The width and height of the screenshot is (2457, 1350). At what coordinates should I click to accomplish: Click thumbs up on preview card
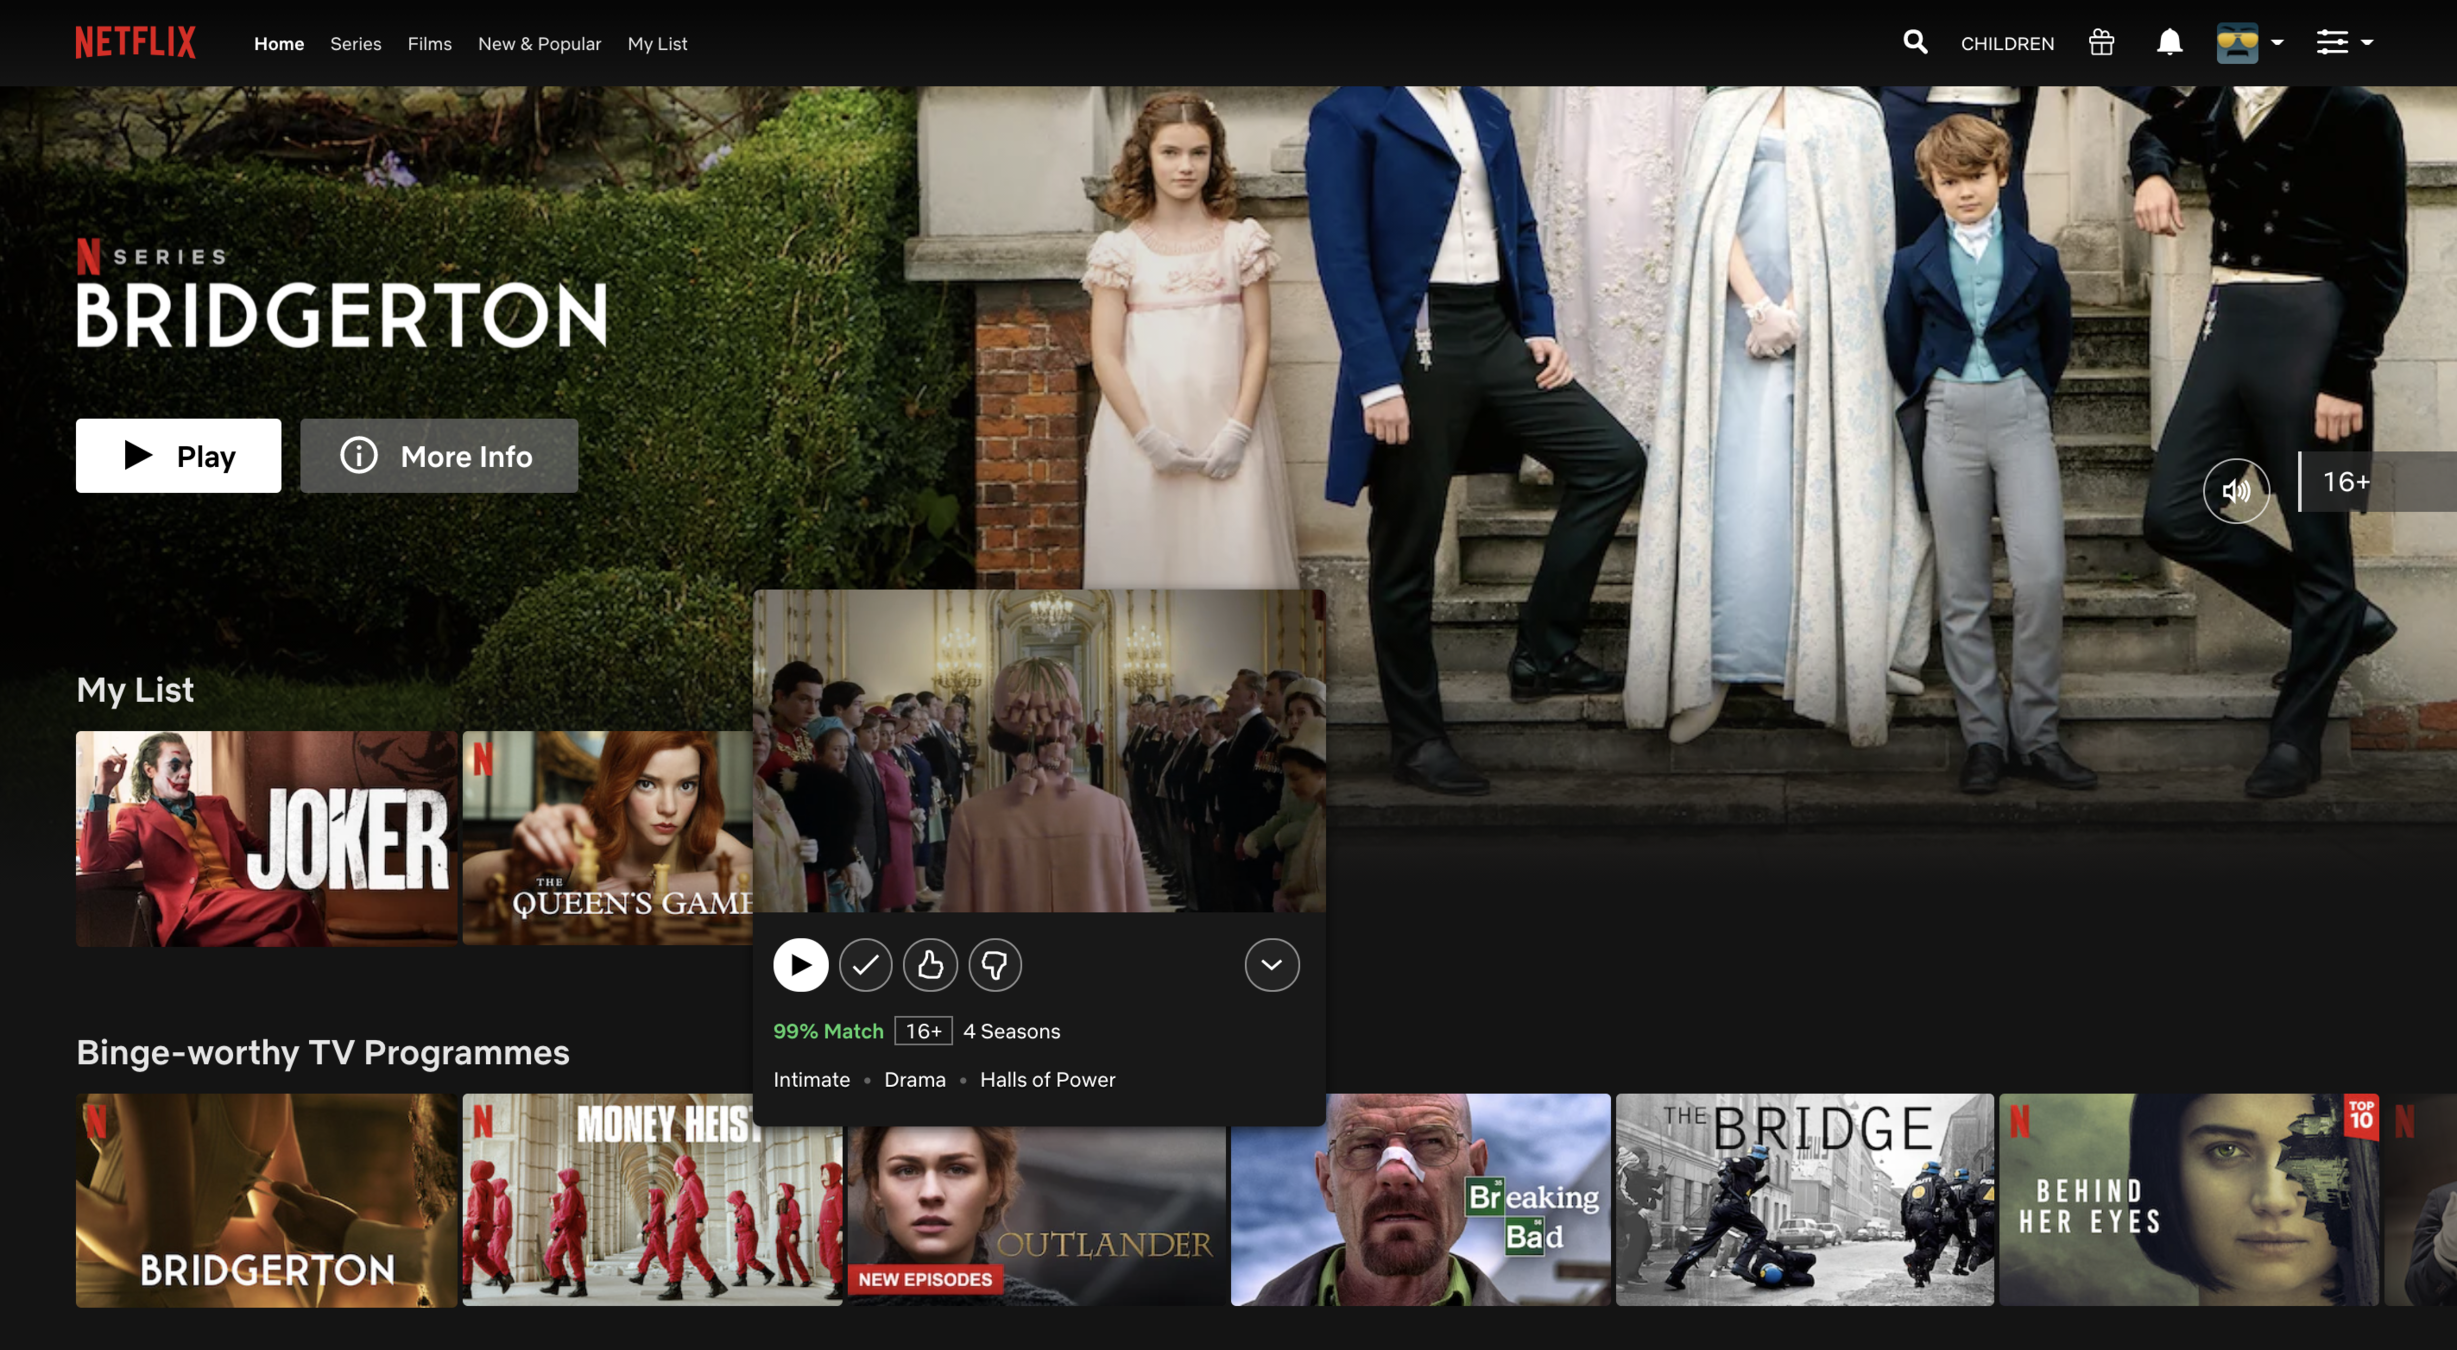coord(930,965)
